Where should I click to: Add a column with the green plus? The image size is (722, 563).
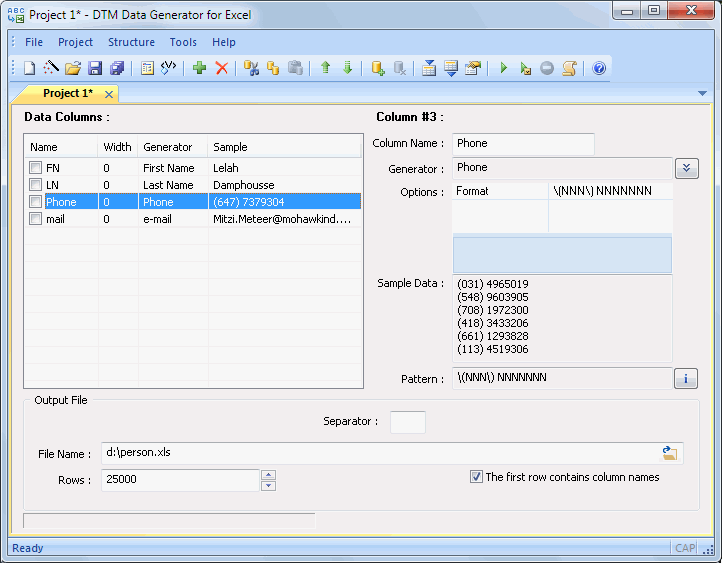[x=199, y=68]
